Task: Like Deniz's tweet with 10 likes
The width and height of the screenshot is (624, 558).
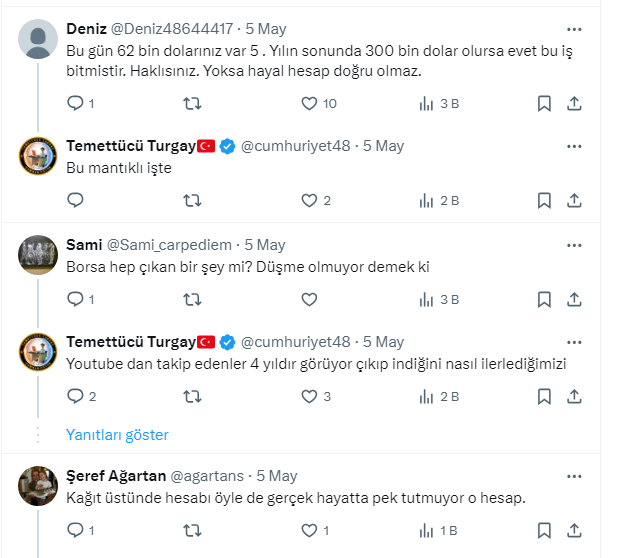Action: (309, 103)
